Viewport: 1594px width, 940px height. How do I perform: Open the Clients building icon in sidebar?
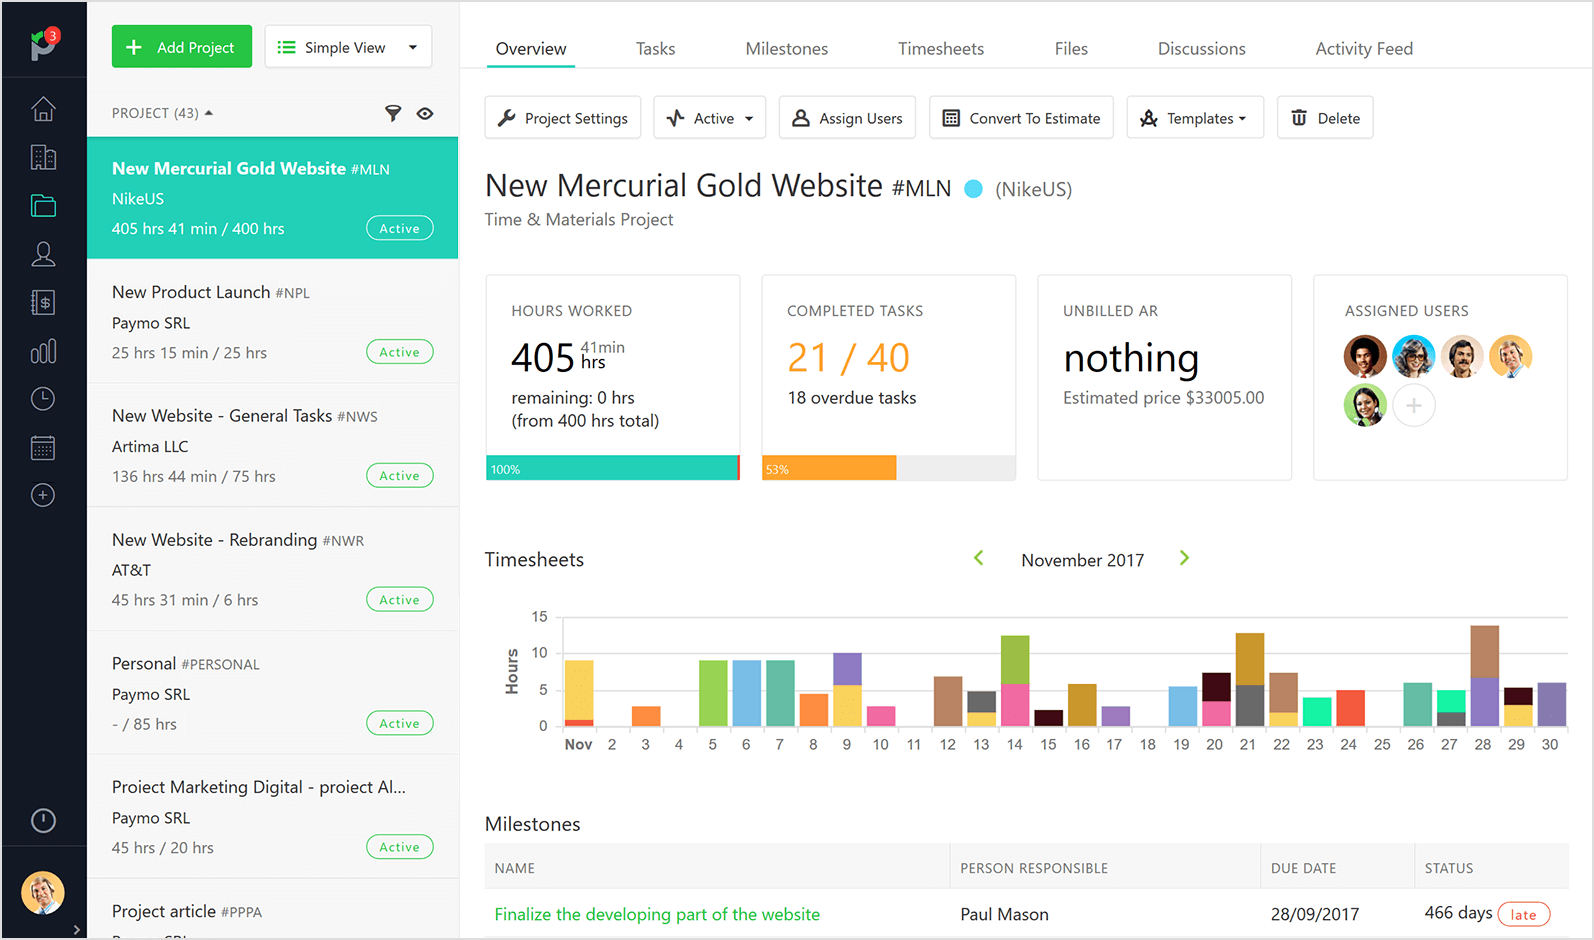coord(43,157)
